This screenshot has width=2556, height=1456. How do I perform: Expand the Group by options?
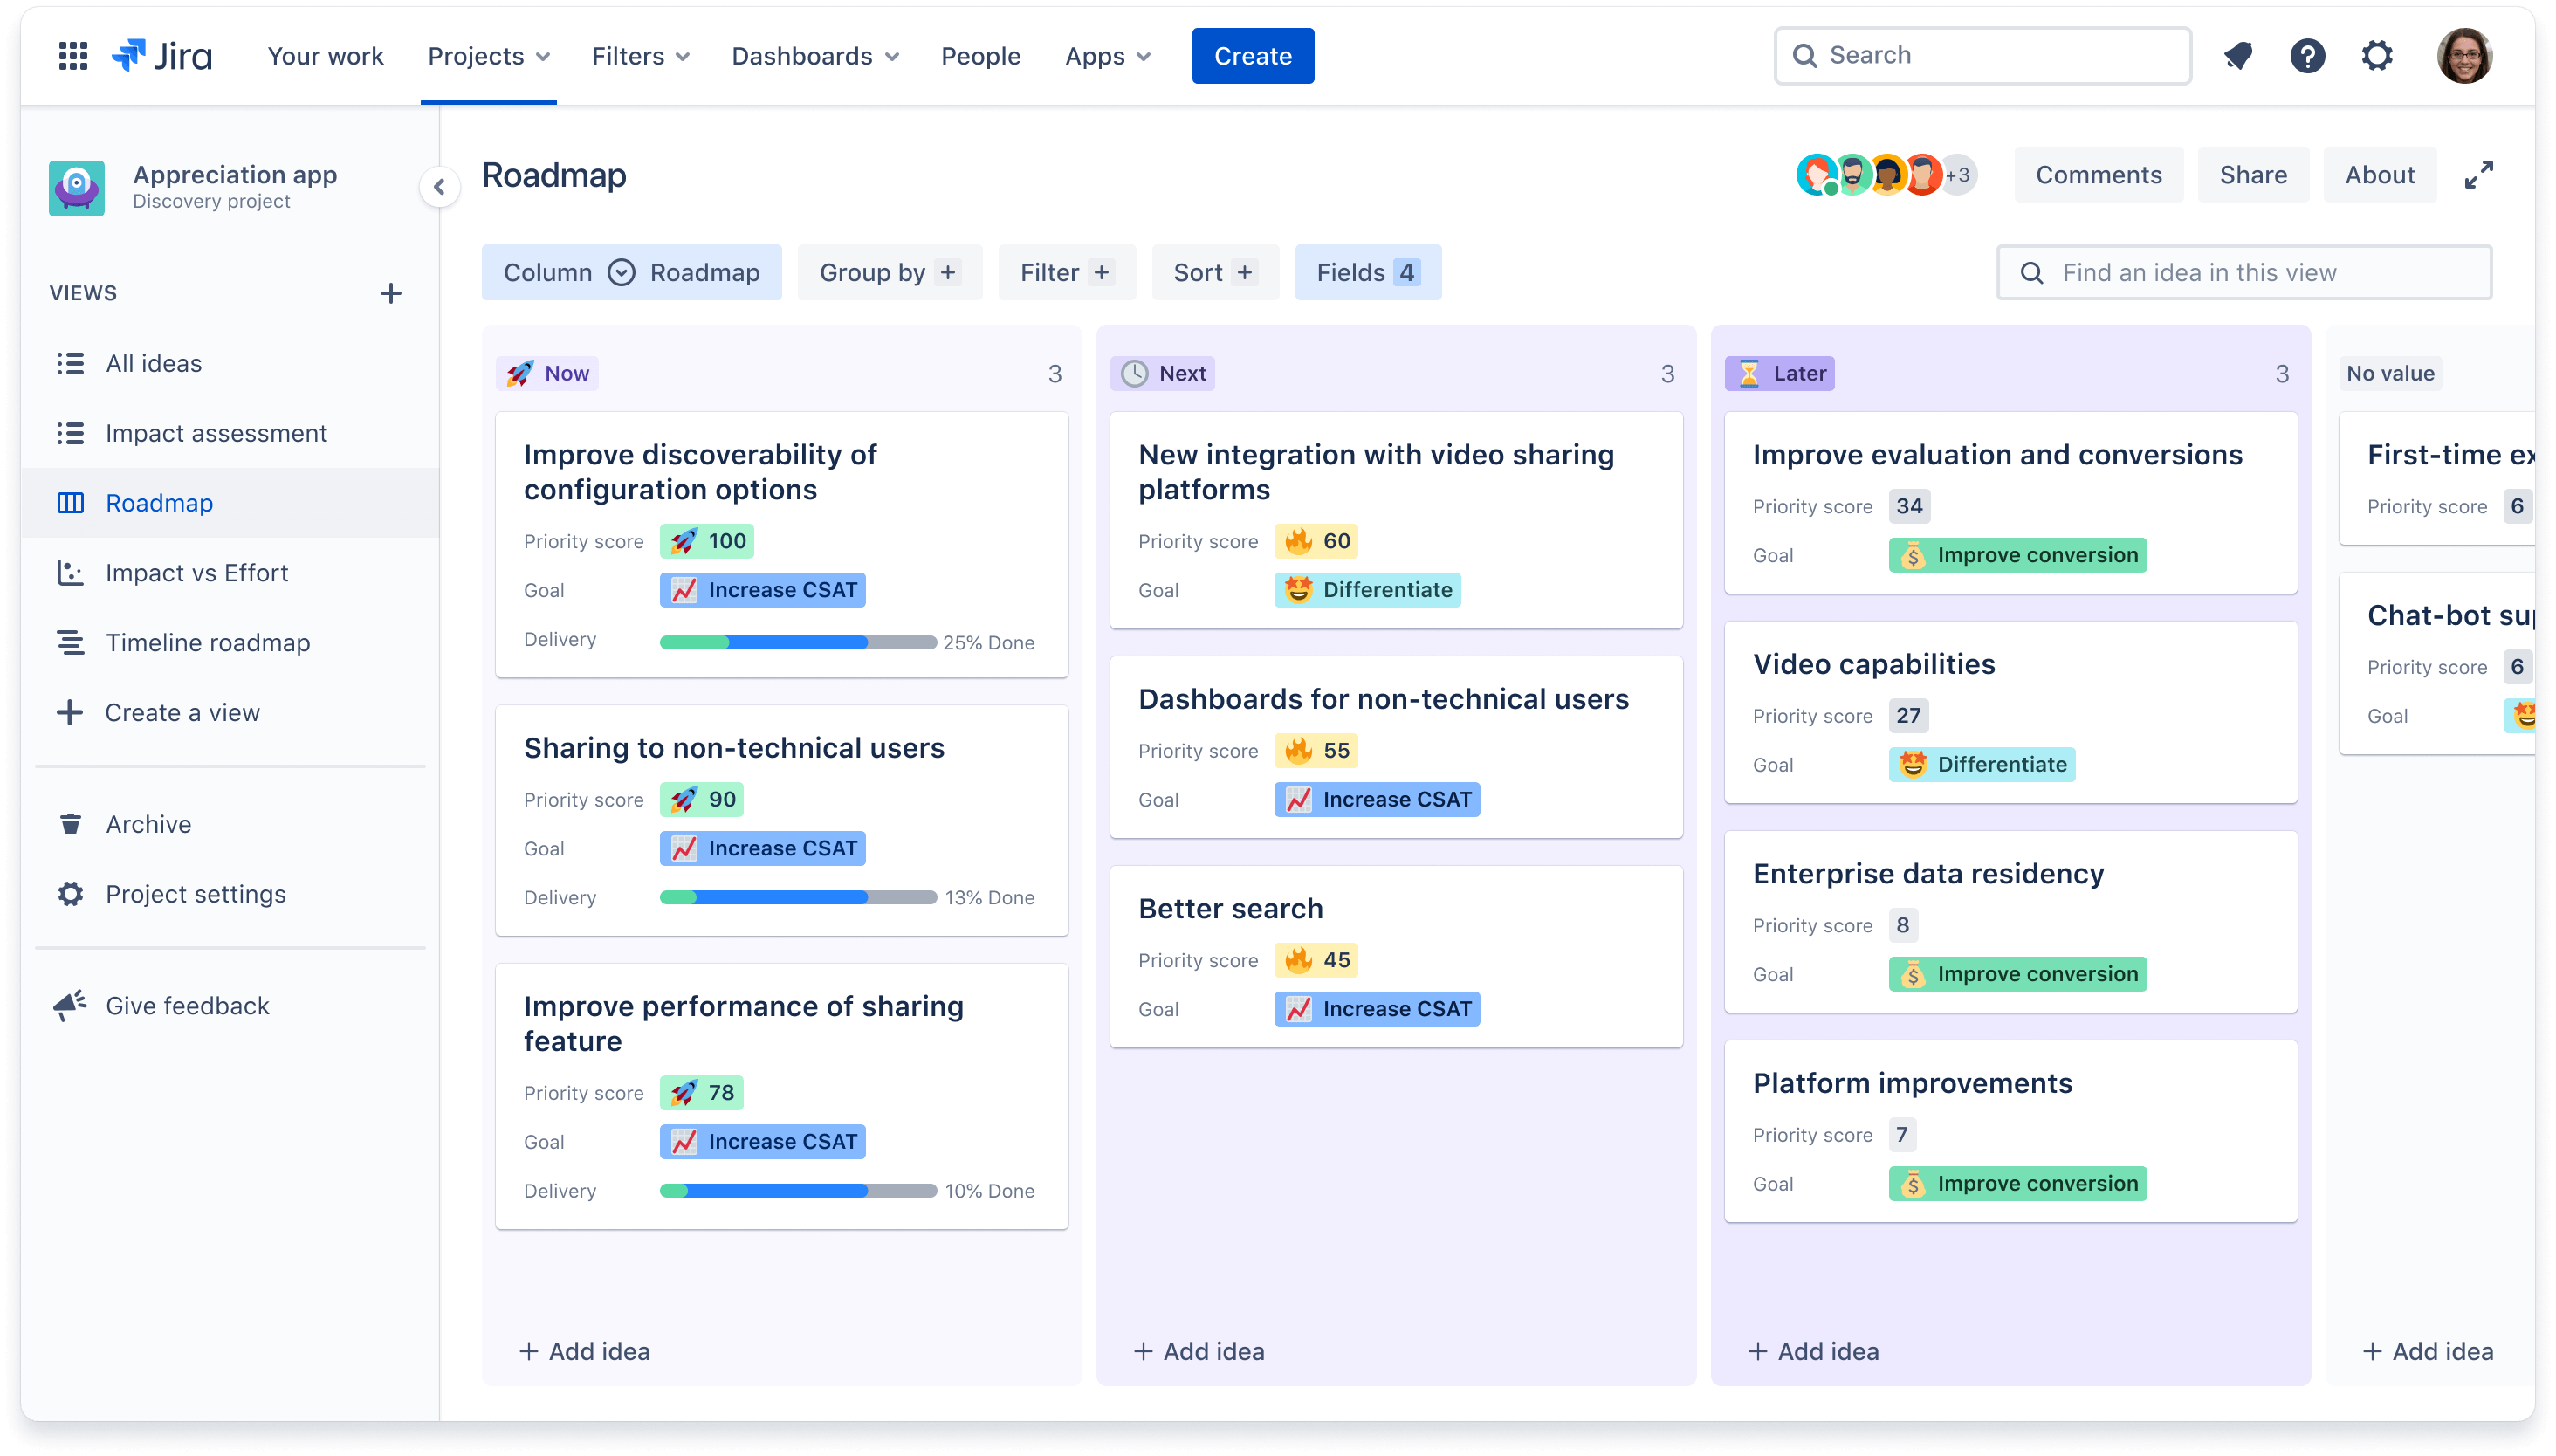click(890, 272)
